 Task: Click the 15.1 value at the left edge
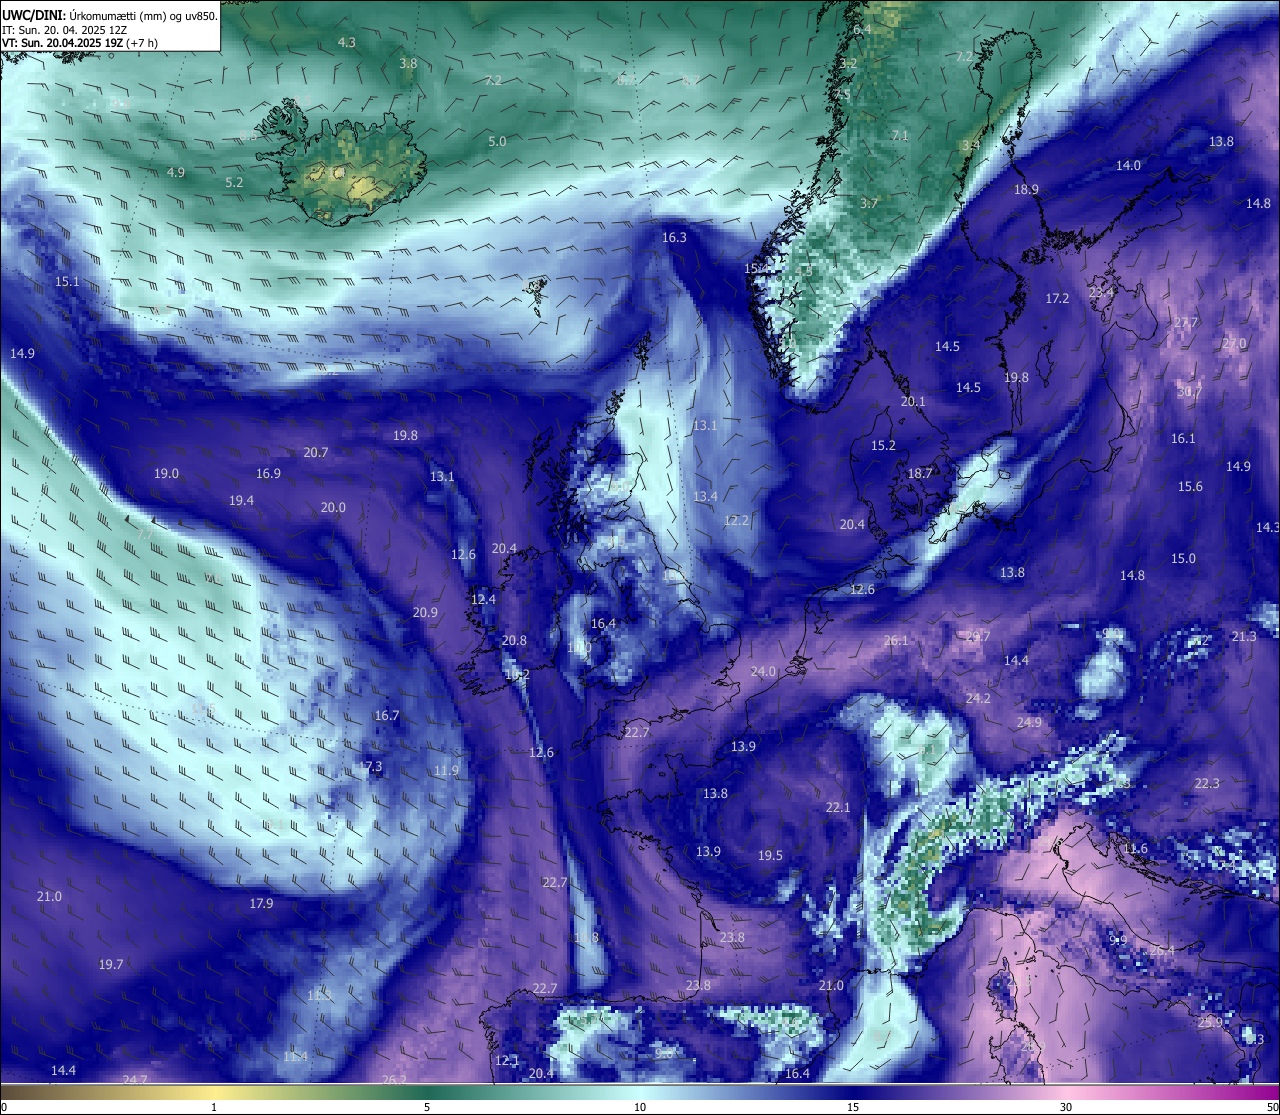[x=67, y=282]
